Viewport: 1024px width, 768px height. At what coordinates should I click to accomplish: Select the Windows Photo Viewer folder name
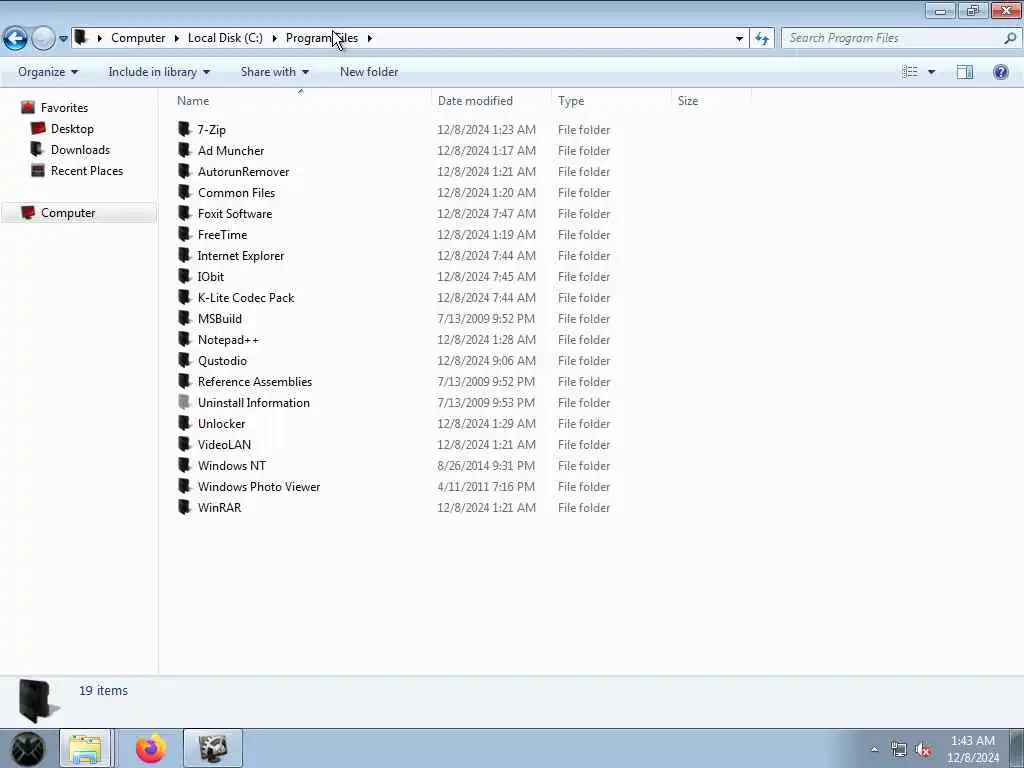[x=259, y=487]
